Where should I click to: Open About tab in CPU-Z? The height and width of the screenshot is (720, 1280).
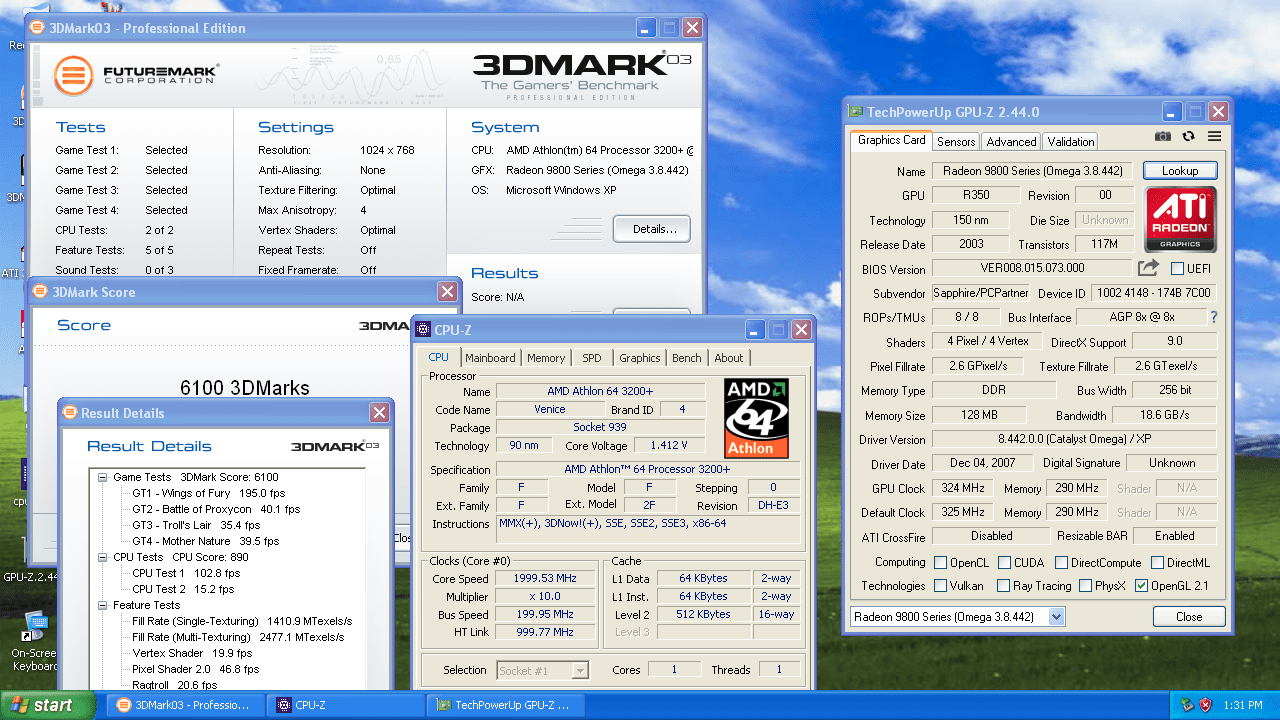point(729,358)
